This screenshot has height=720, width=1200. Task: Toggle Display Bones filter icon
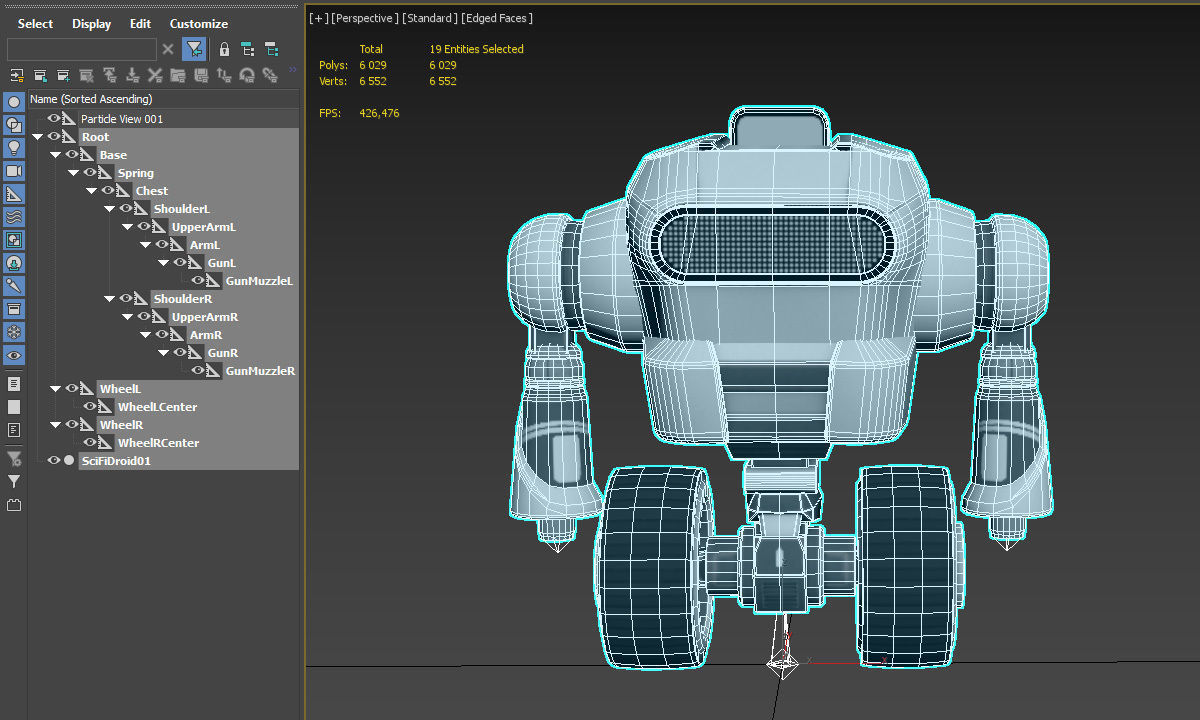[14, 286]
